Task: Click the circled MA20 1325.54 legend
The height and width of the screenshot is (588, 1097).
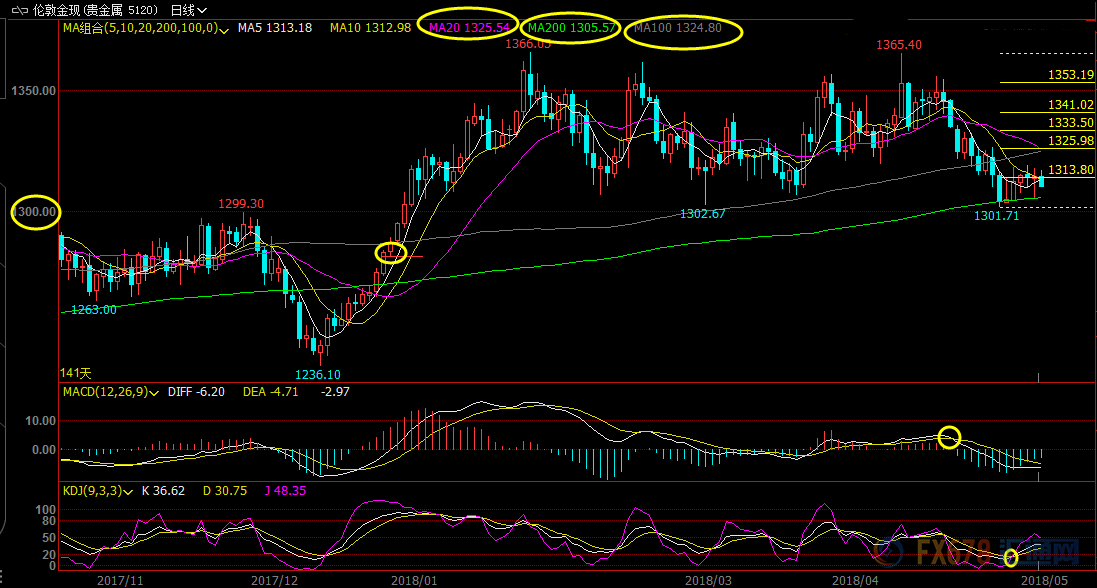Action: [469, 29]
